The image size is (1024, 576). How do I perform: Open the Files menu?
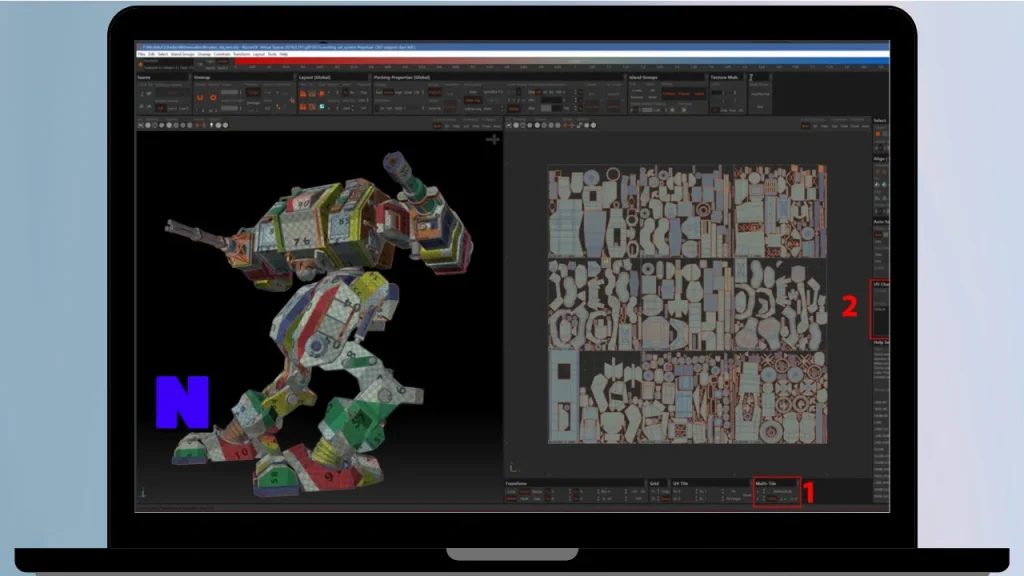pos(142,54)
